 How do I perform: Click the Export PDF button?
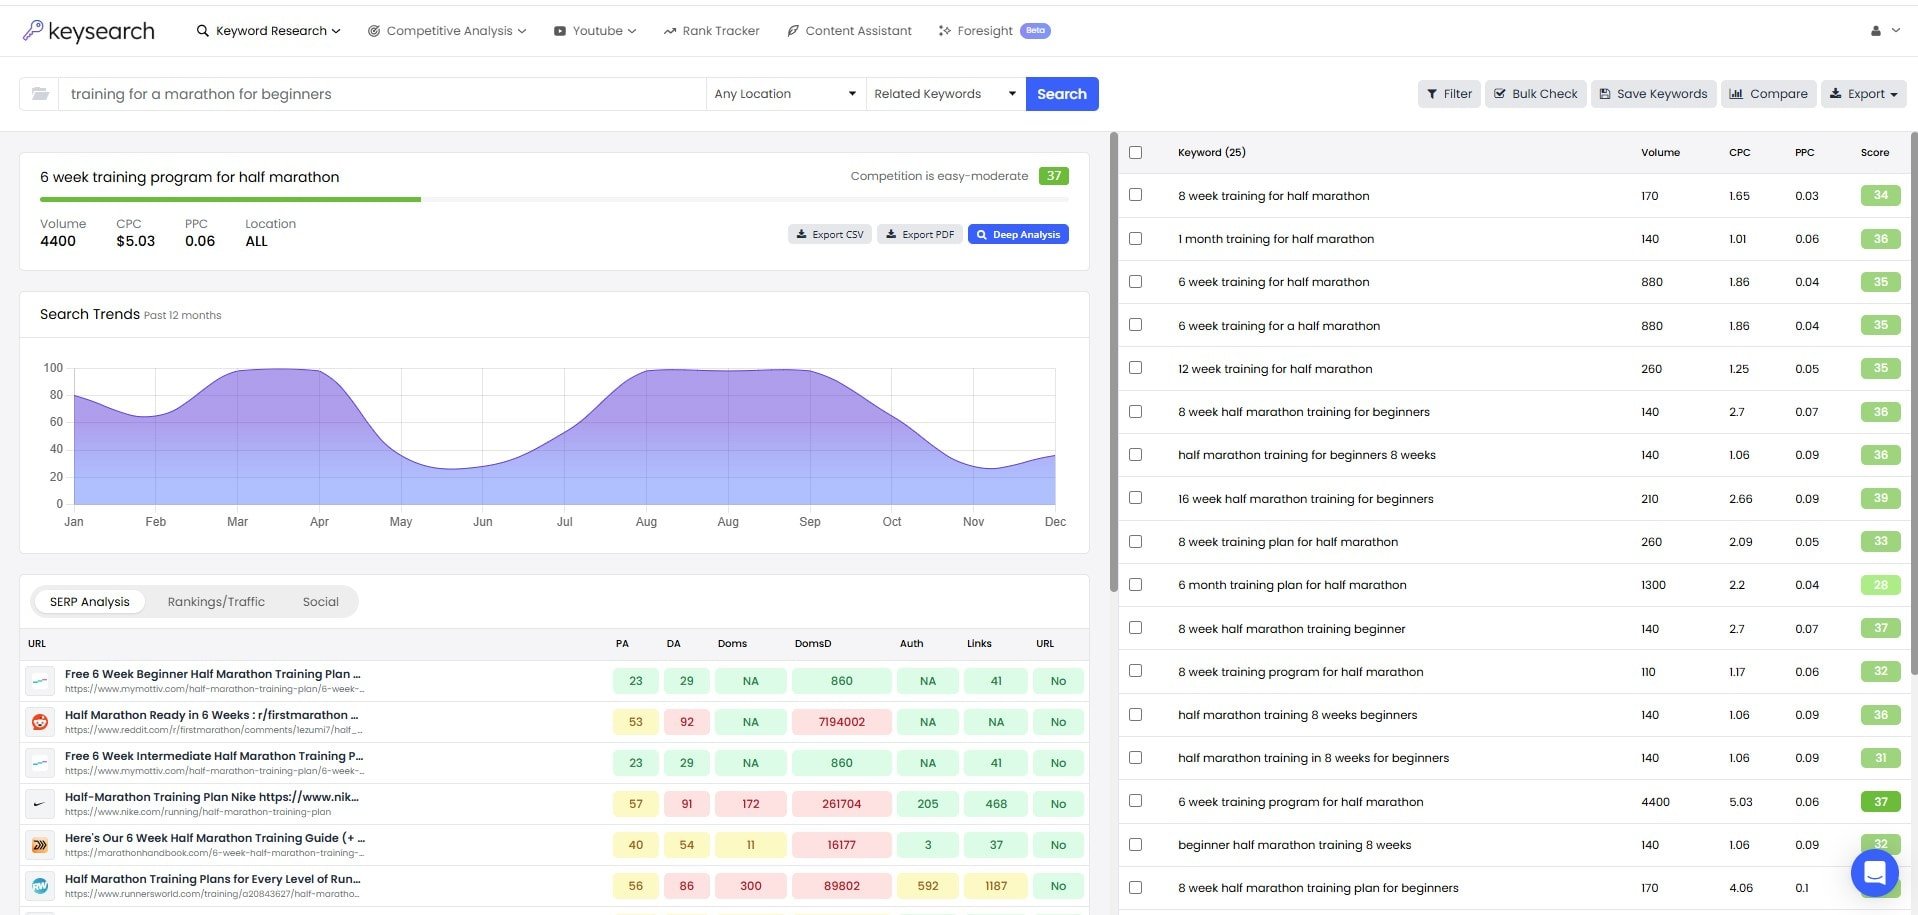pyautogui.click(x=919, y=233)
